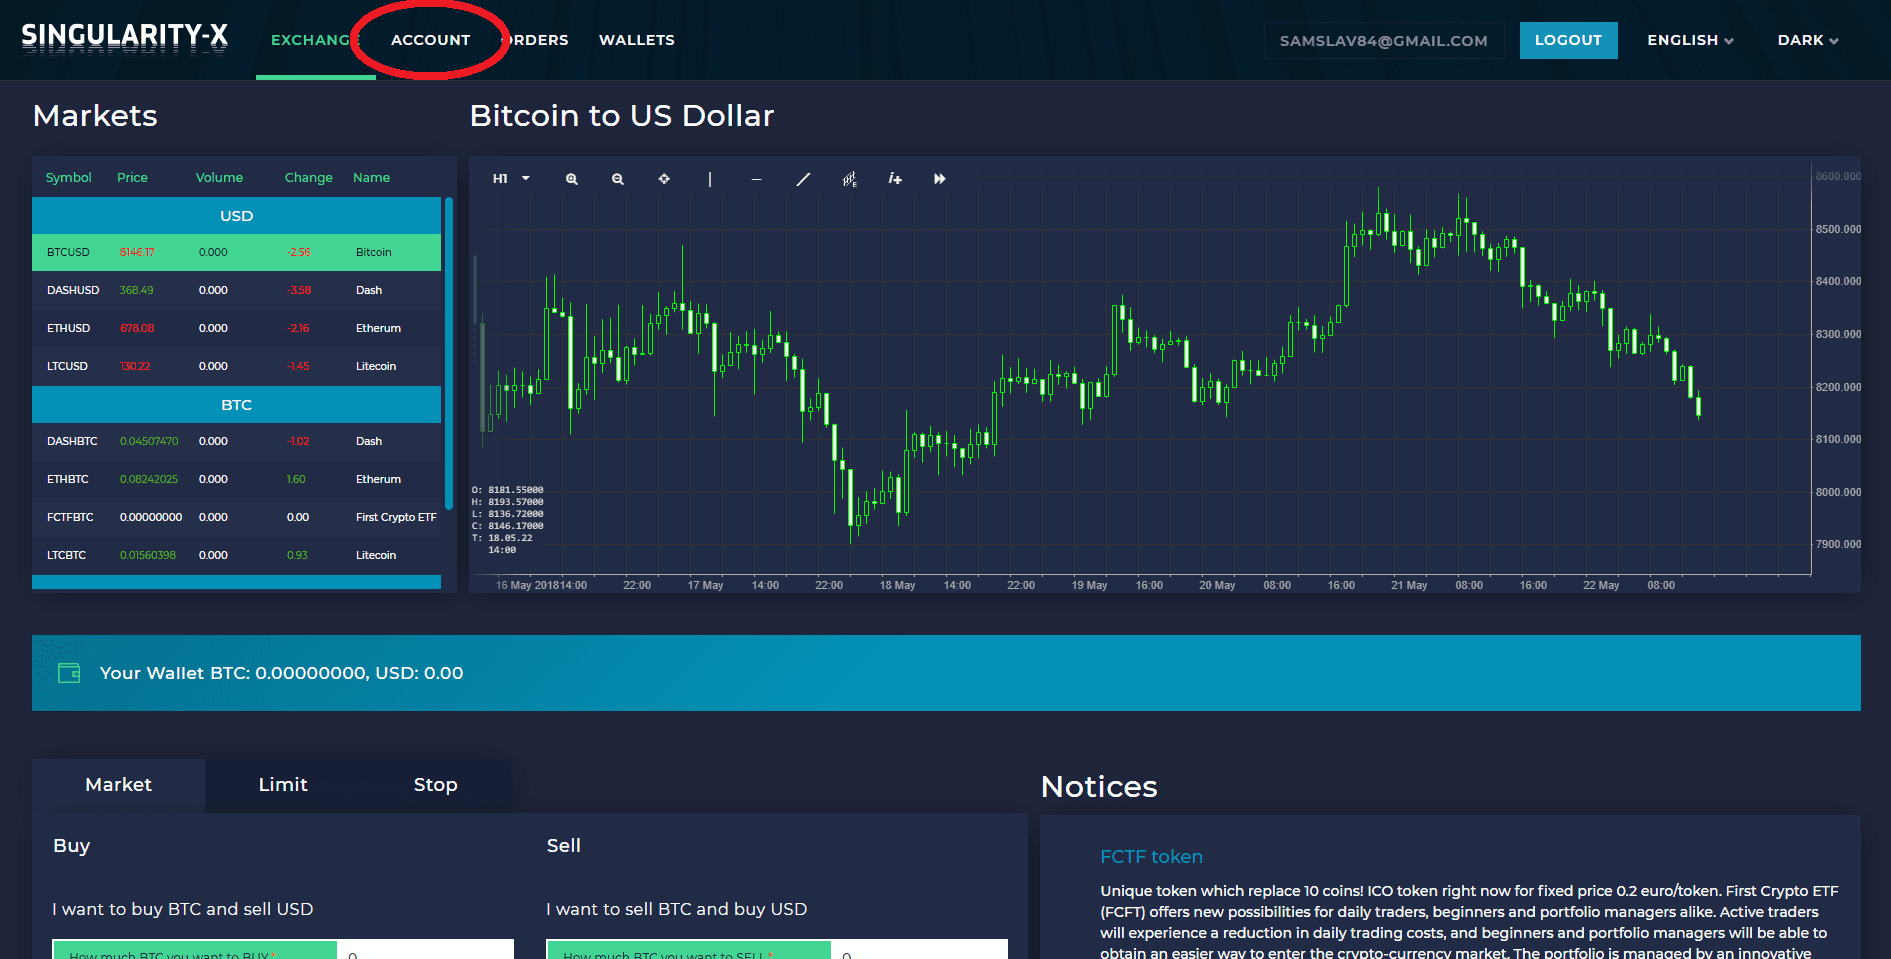1891x959 pixels.
Task: Open the Dark theme dropdown
Action: [1808, 40]
